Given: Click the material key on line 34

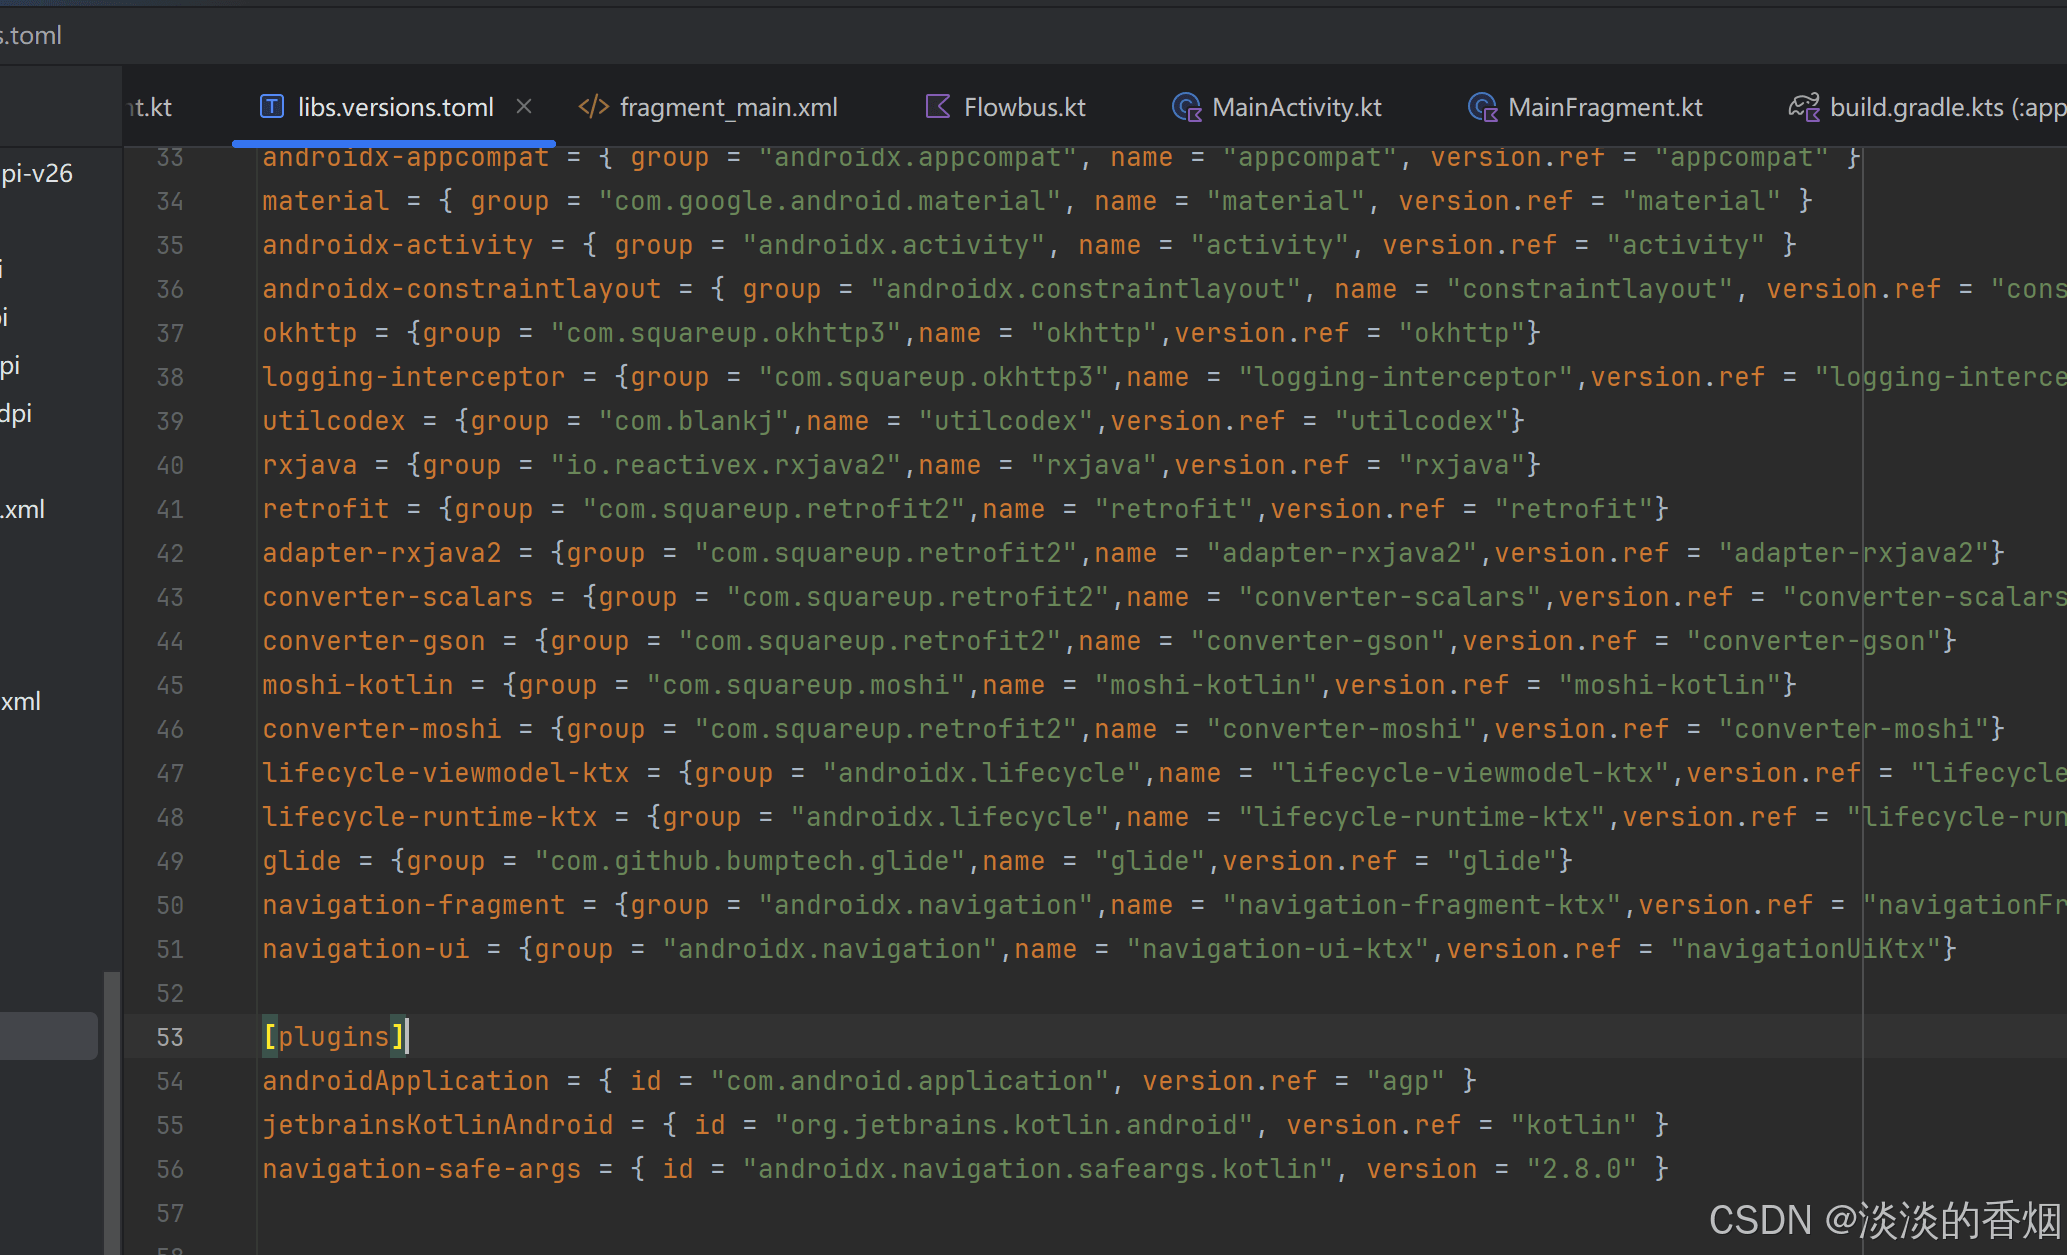Looking at the screenshot, I should point(326,201).
